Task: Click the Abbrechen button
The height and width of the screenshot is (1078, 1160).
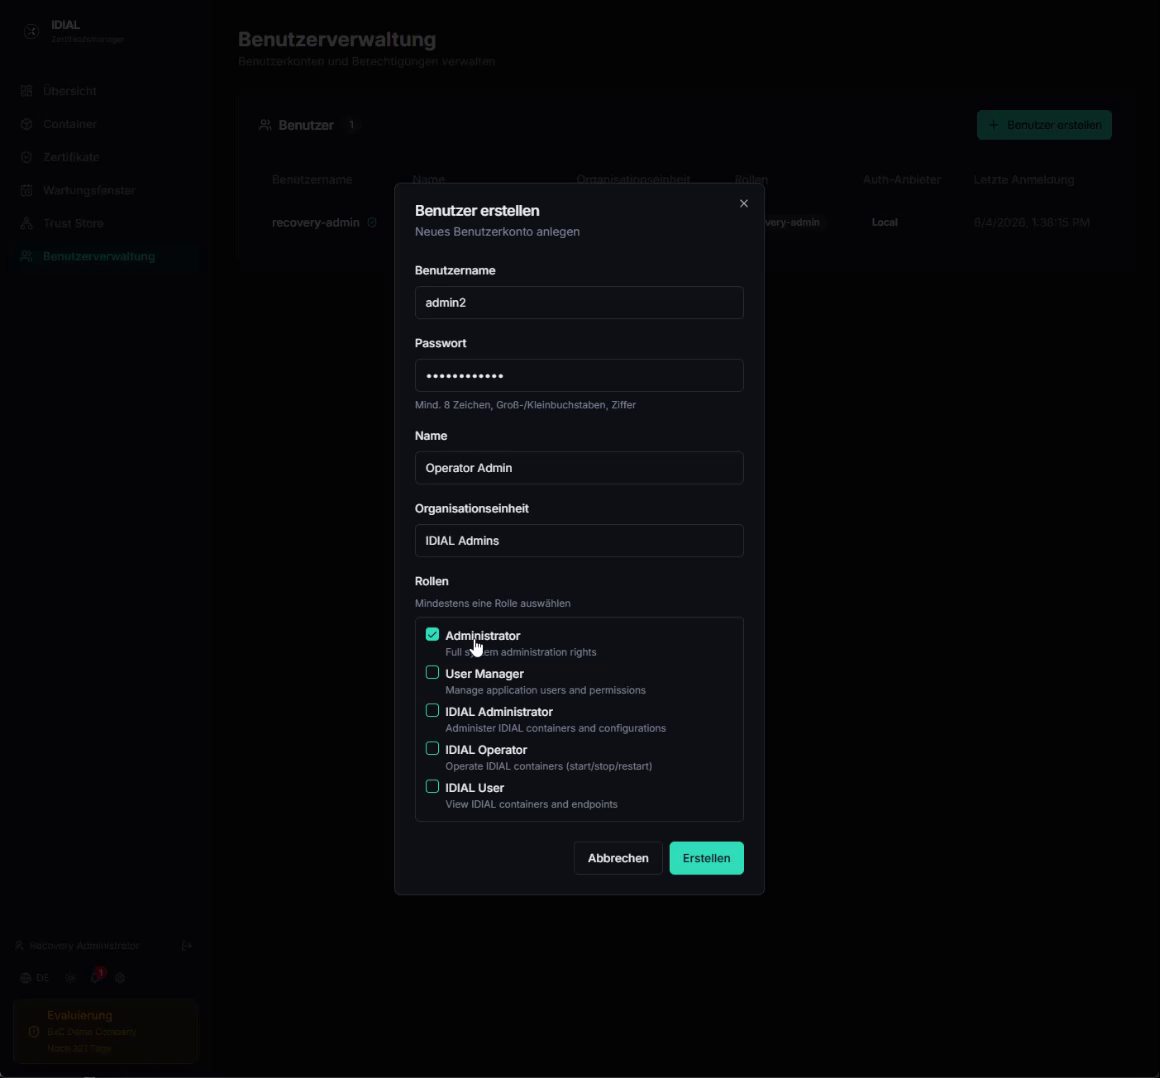Action: tap(618, 858)
